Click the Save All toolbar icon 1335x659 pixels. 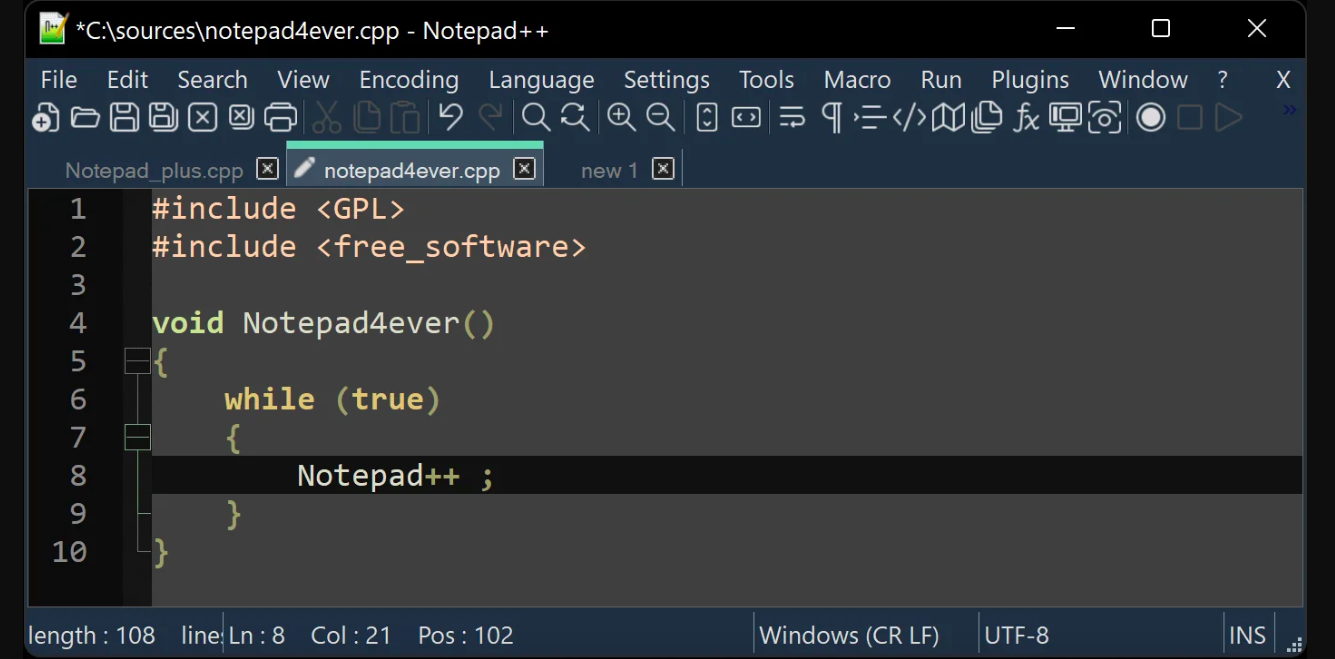click(163, 118)
